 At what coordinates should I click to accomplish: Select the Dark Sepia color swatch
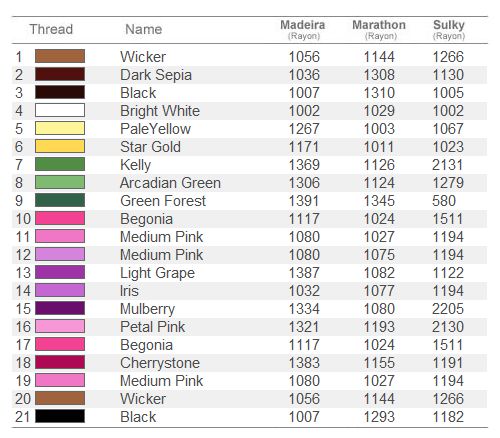[60, 74]
